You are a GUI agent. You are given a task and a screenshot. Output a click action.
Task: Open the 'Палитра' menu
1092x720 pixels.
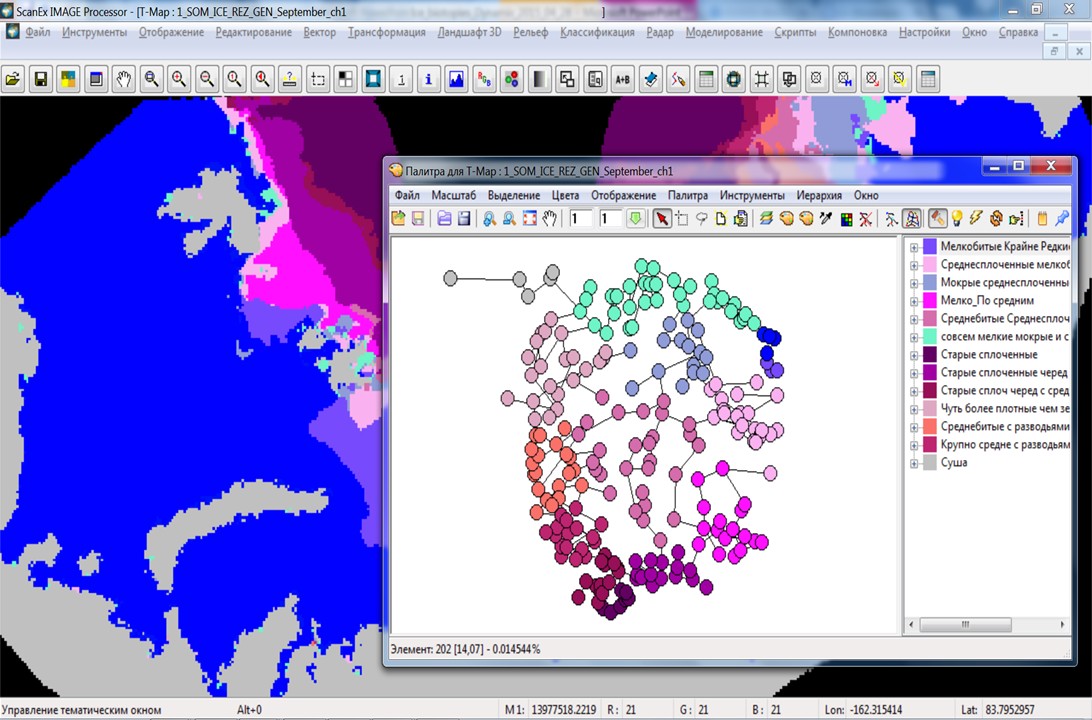[x=688, y=196]
